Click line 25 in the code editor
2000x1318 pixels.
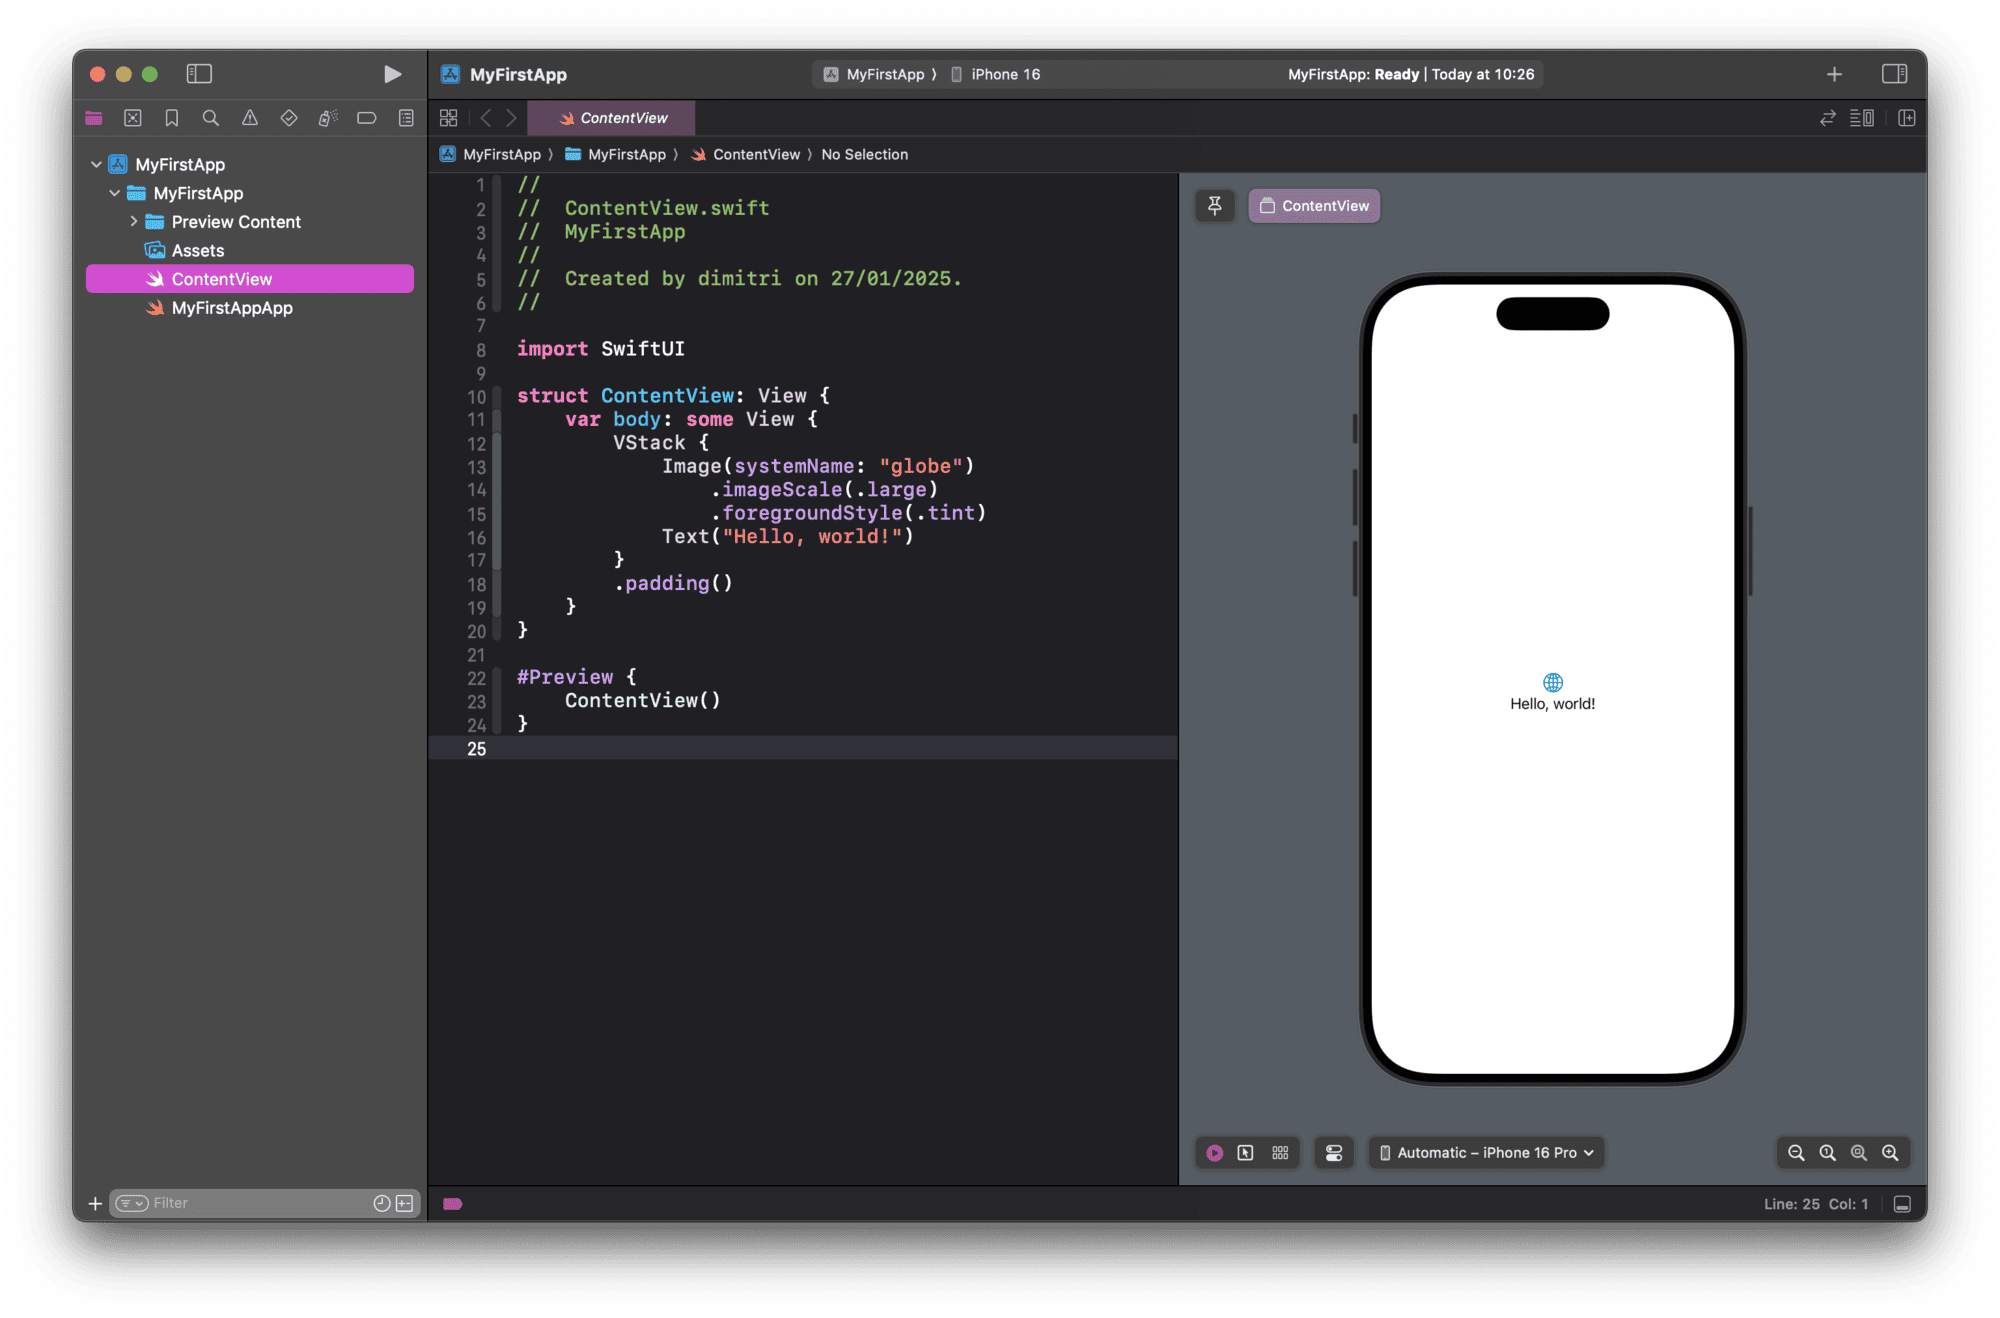[x=803, y=749]
